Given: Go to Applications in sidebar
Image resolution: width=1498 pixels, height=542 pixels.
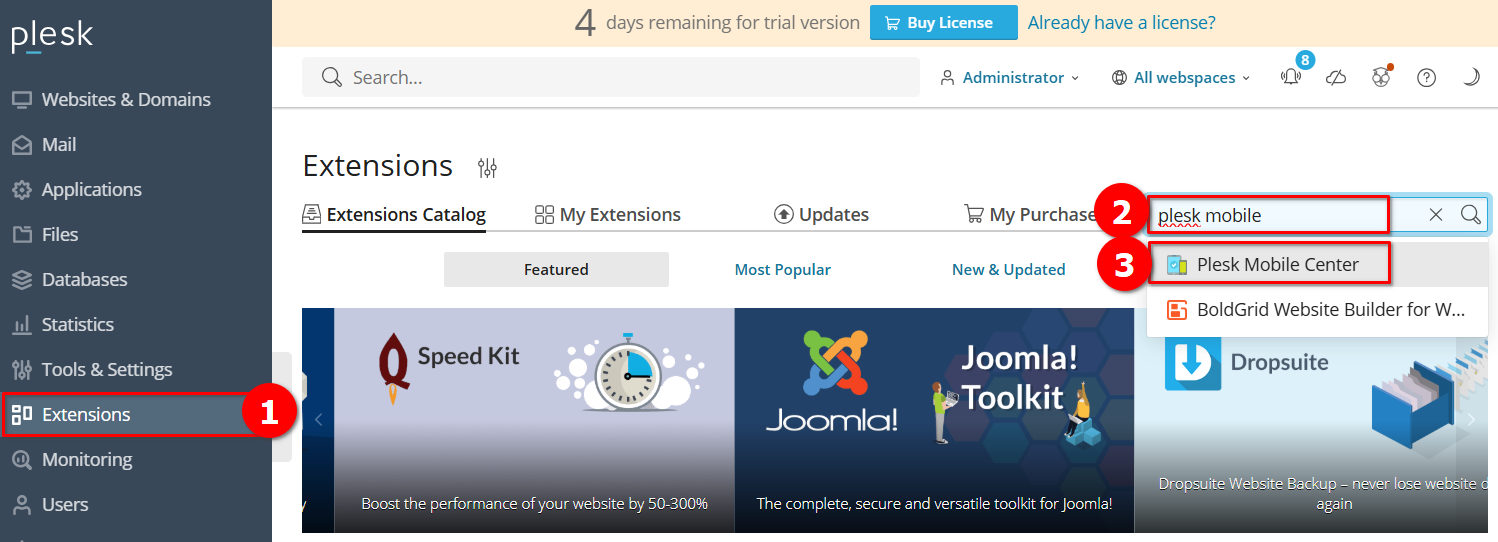Looking at the screenshot, I should click(91, 189).
